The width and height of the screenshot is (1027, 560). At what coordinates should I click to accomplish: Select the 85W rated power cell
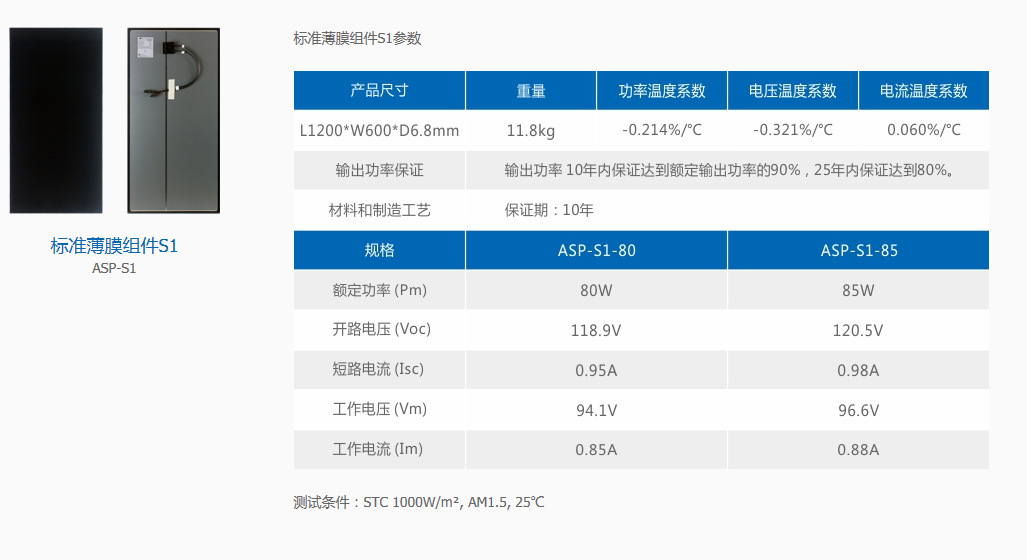(858, 290)
